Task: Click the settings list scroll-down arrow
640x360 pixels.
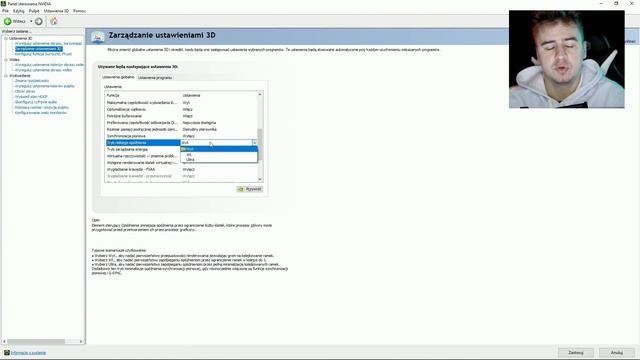Action: point(260,179)
